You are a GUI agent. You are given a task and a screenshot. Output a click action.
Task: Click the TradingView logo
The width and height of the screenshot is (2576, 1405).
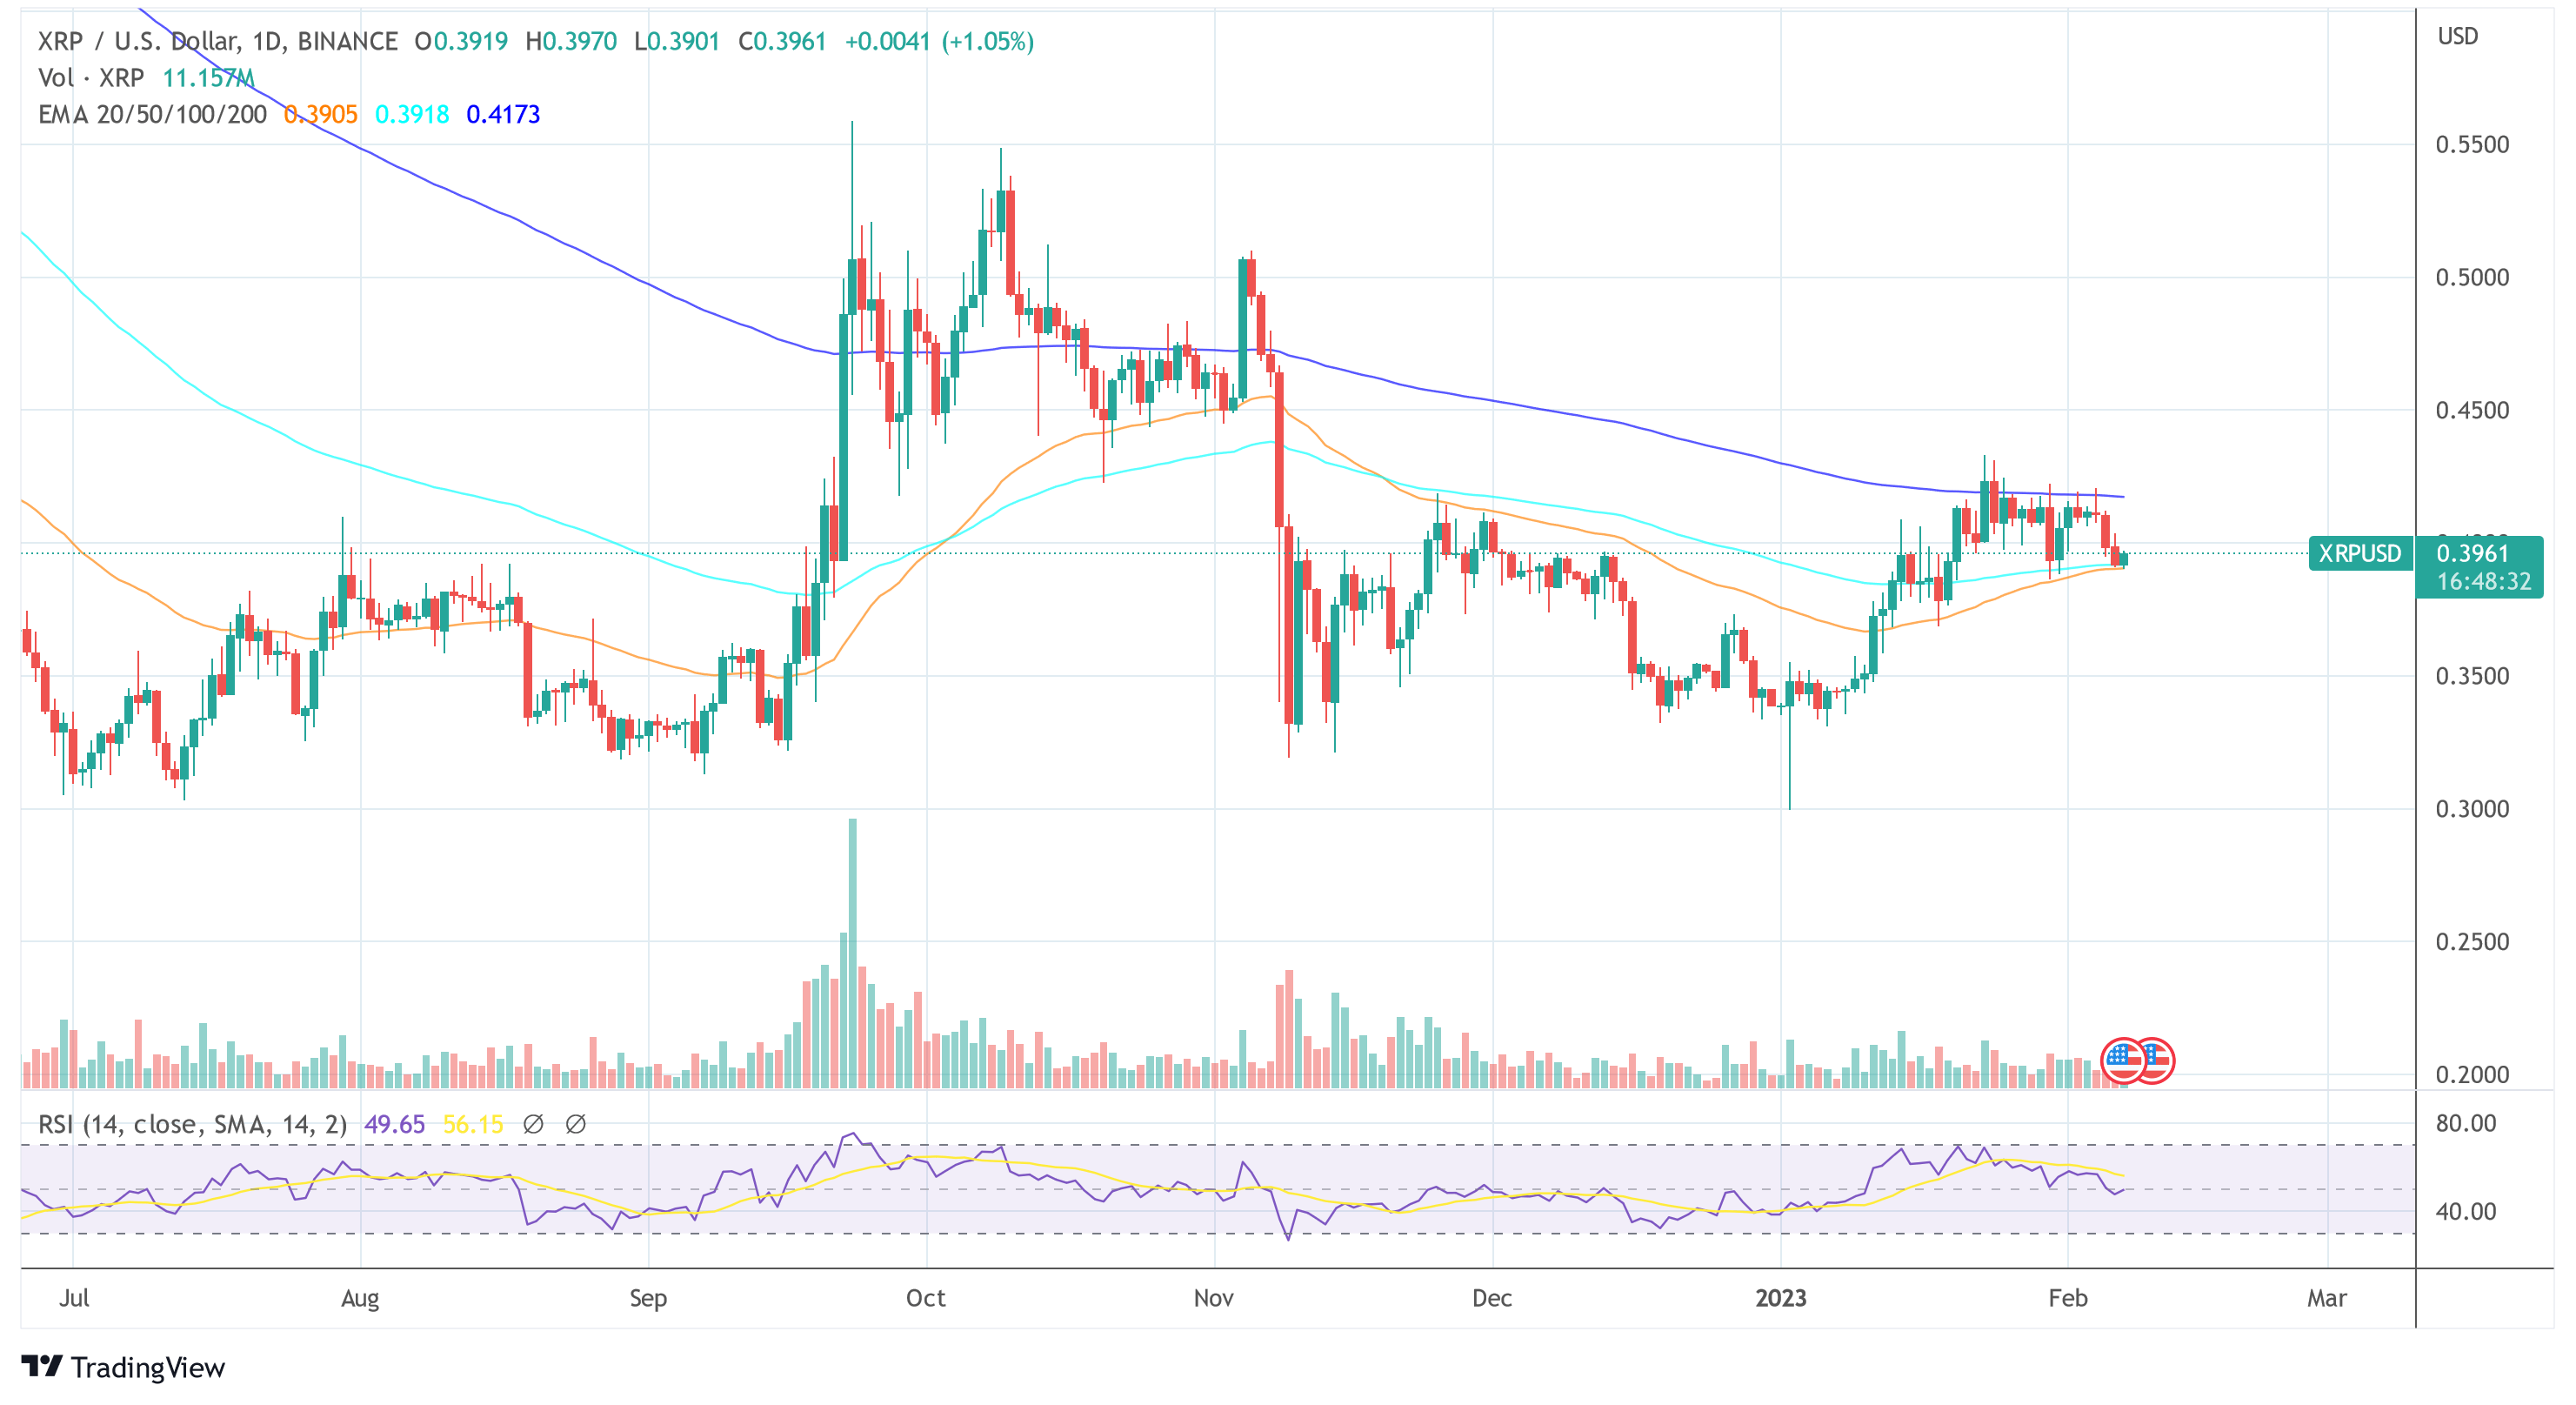coord(123,1367)
